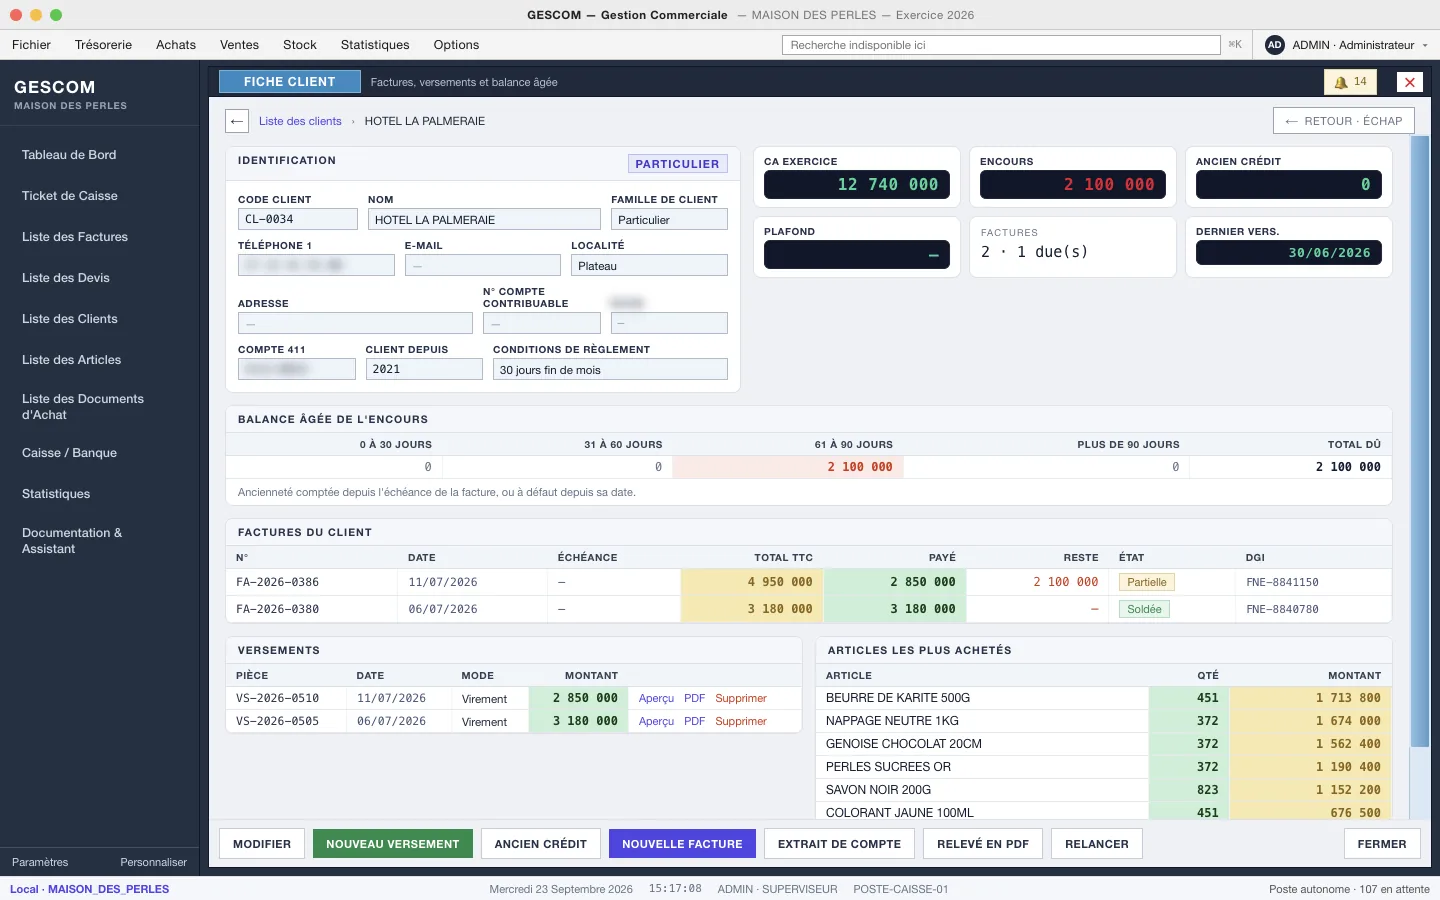Open the Statistiques menu in the menu bar
This screenshot has width=1440, height=900.
click(x=375, y=45)
